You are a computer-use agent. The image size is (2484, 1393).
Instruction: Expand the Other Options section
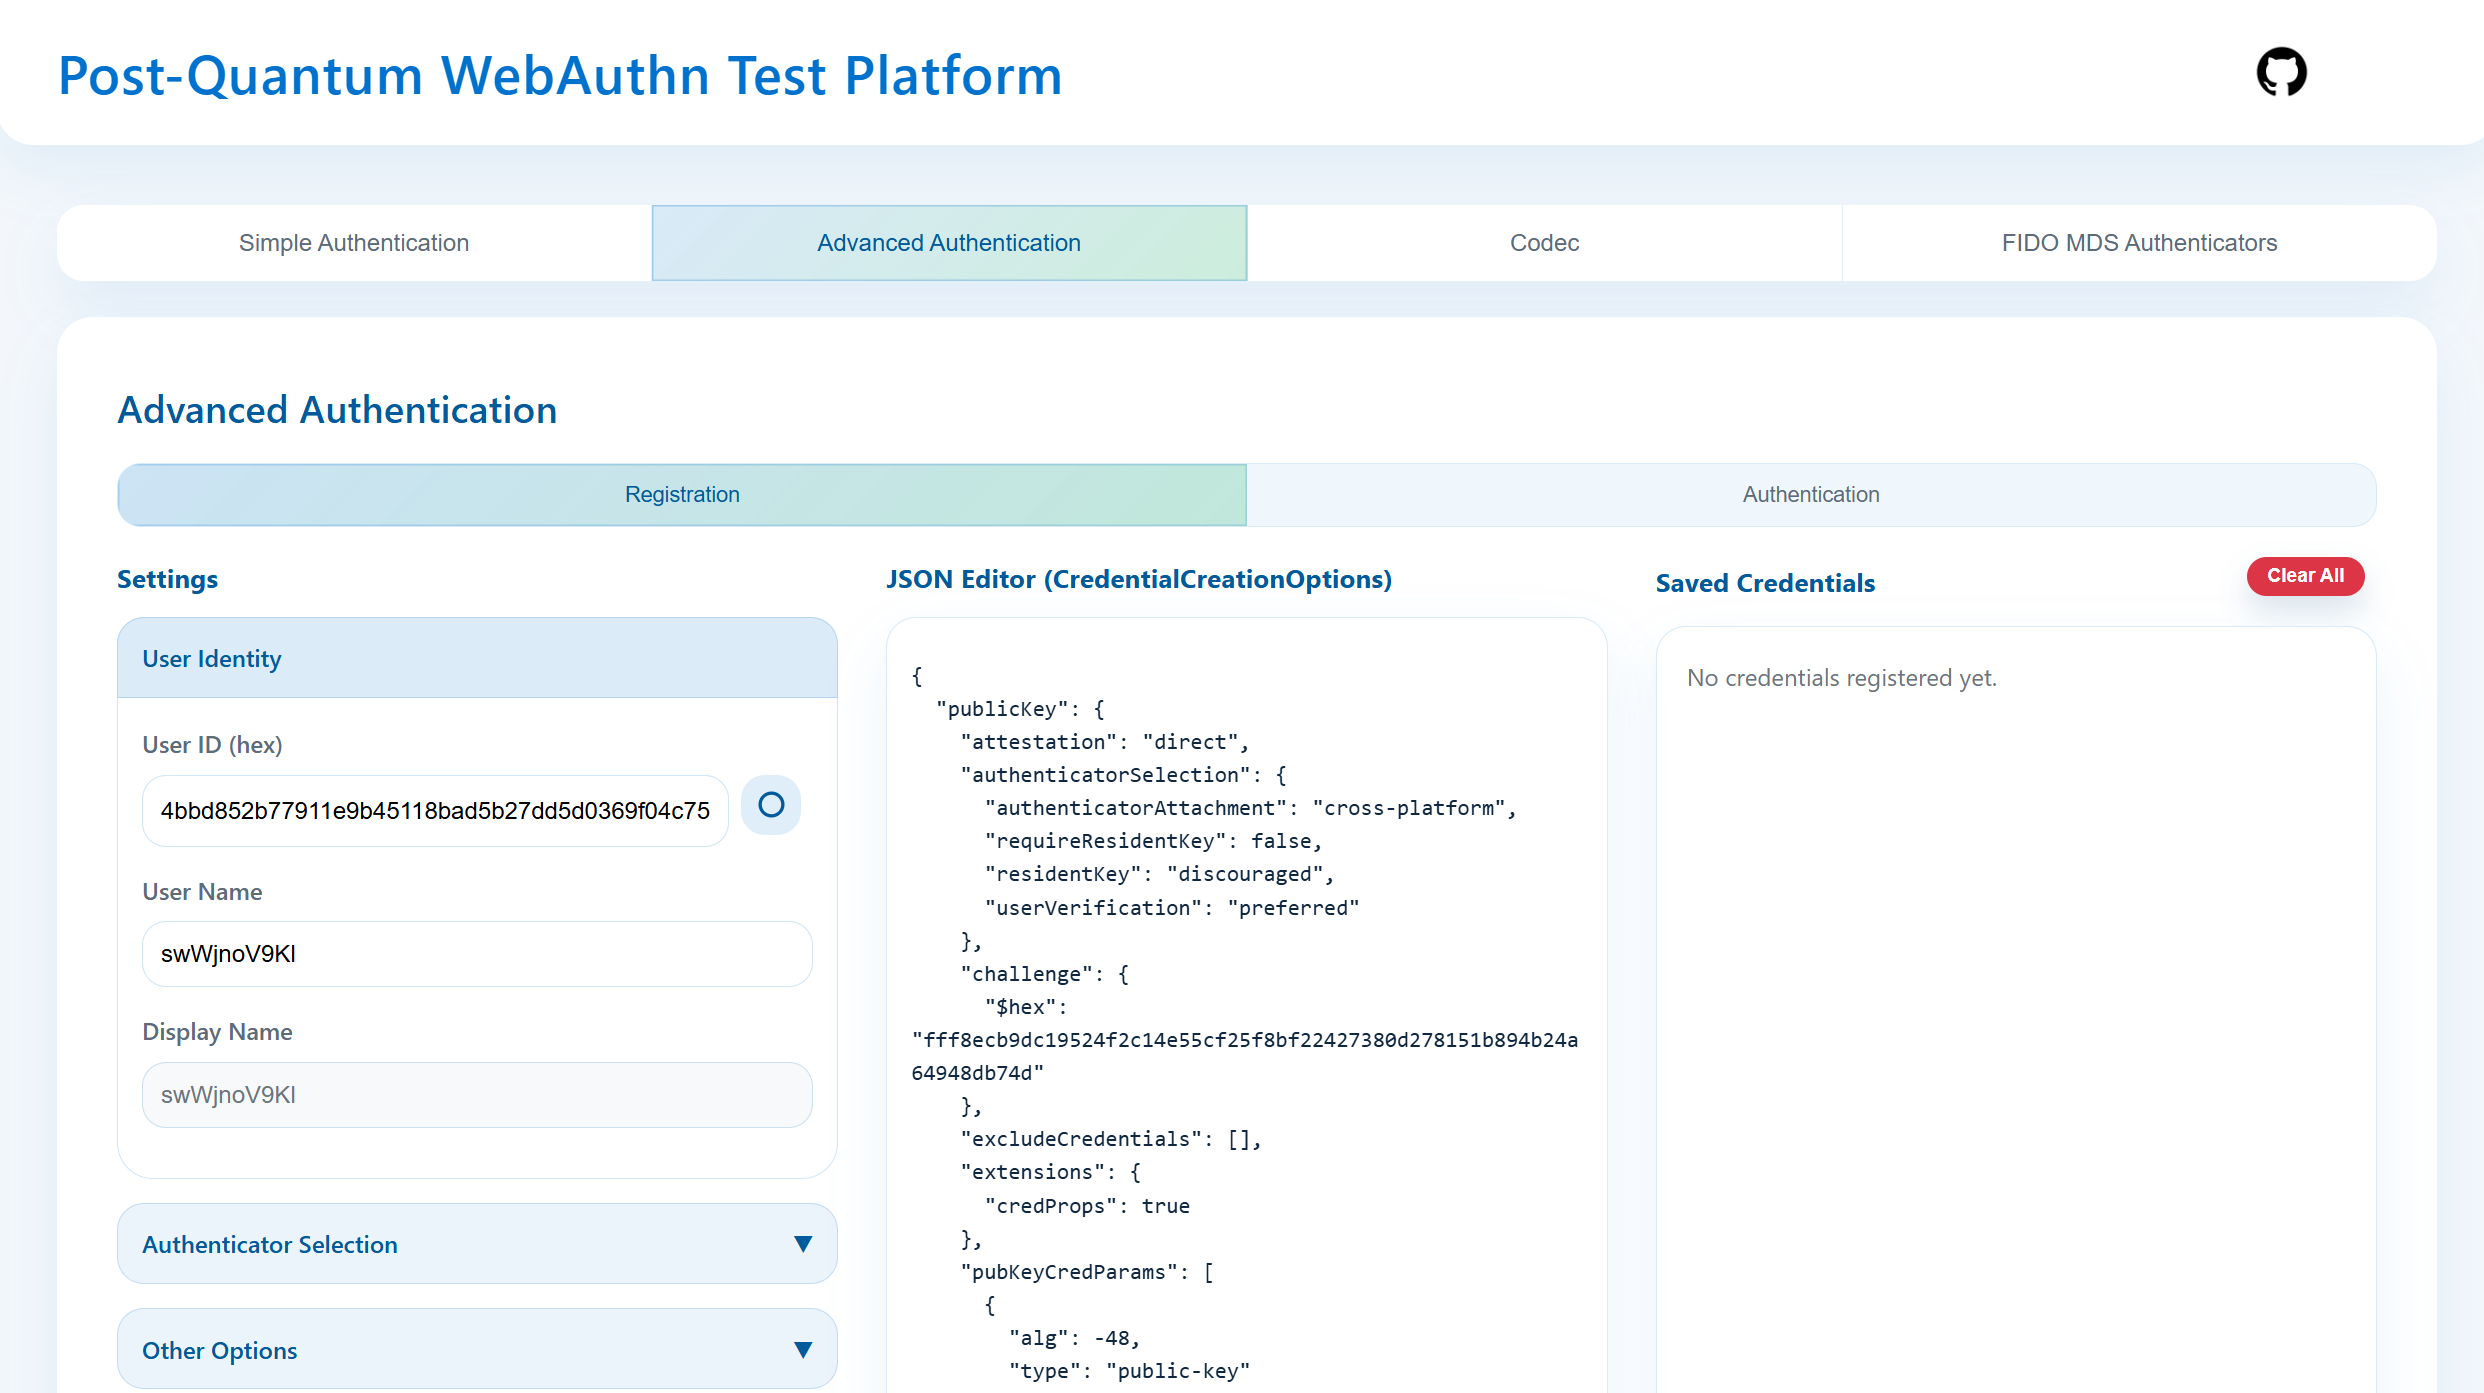tap(220, 1350)
